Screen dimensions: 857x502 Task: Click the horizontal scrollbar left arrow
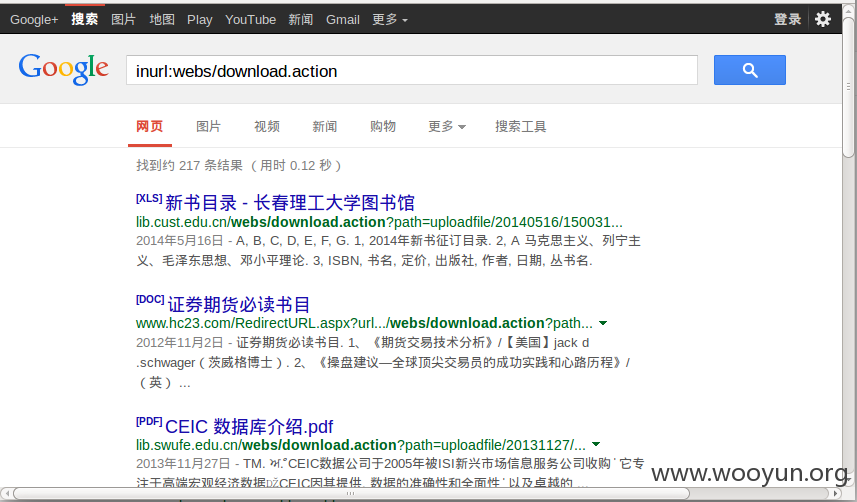[x=5, y=493]
